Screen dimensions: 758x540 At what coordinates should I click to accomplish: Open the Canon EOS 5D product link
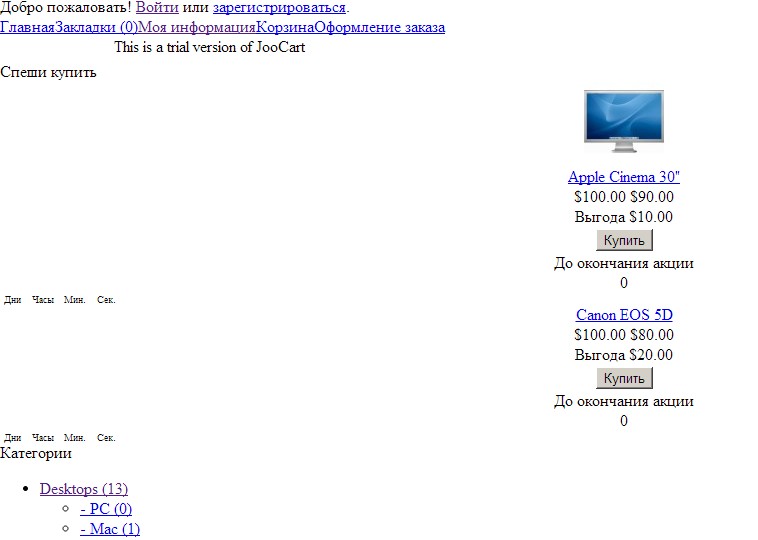(624, 315)
